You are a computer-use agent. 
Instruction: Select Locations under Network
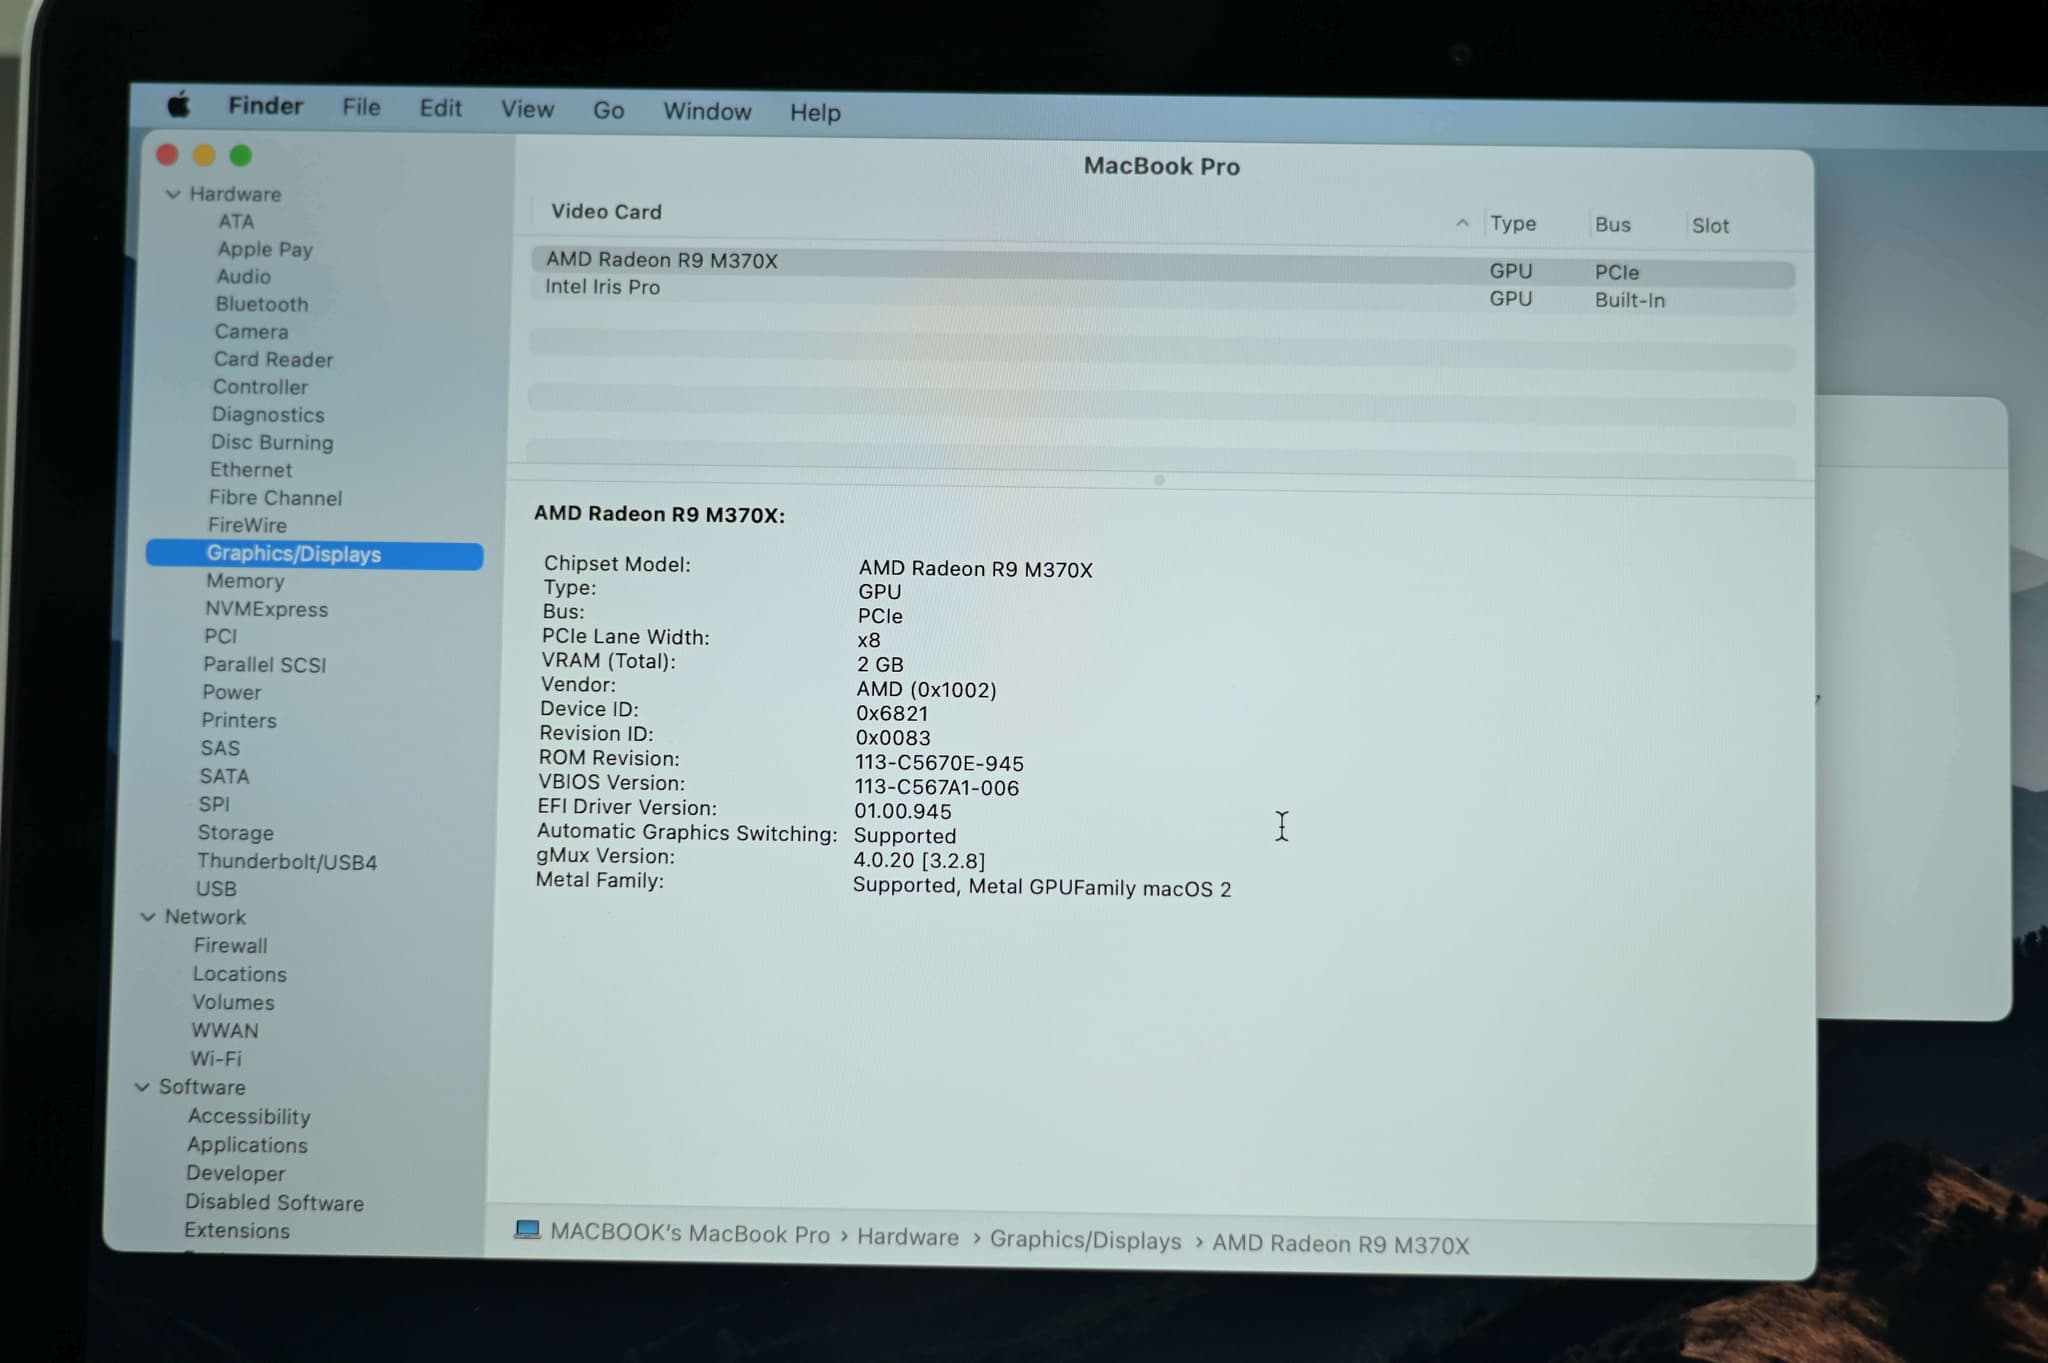coord(239,974)
